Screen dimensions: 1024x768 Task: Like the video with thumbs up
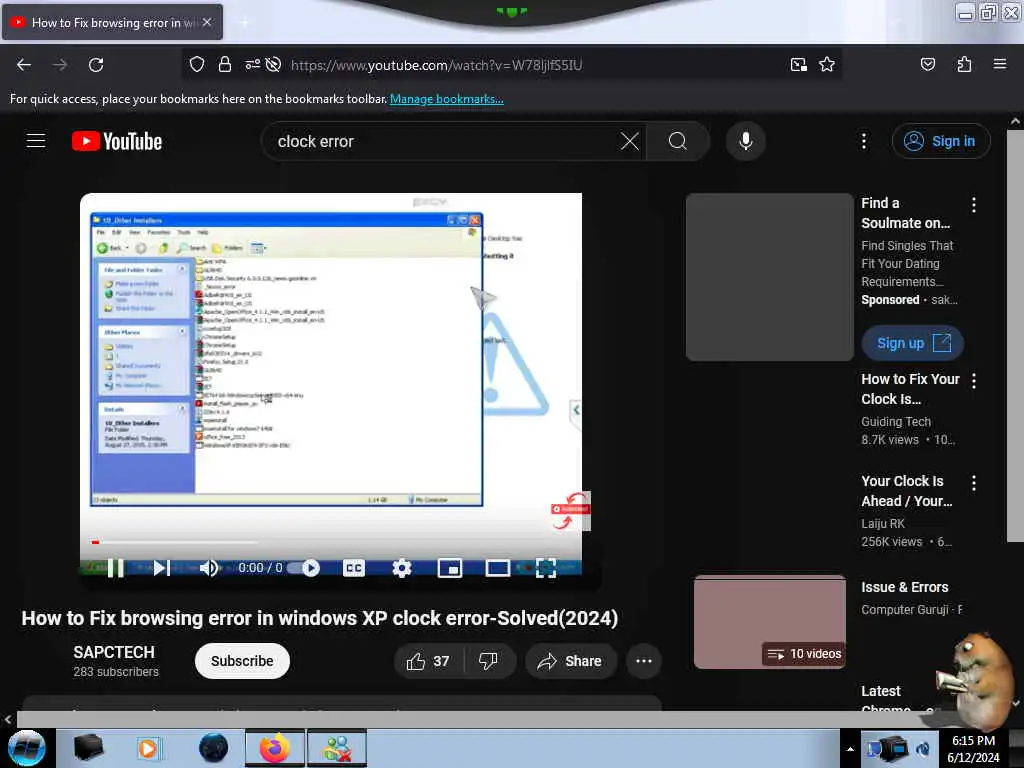pos(428,661)
